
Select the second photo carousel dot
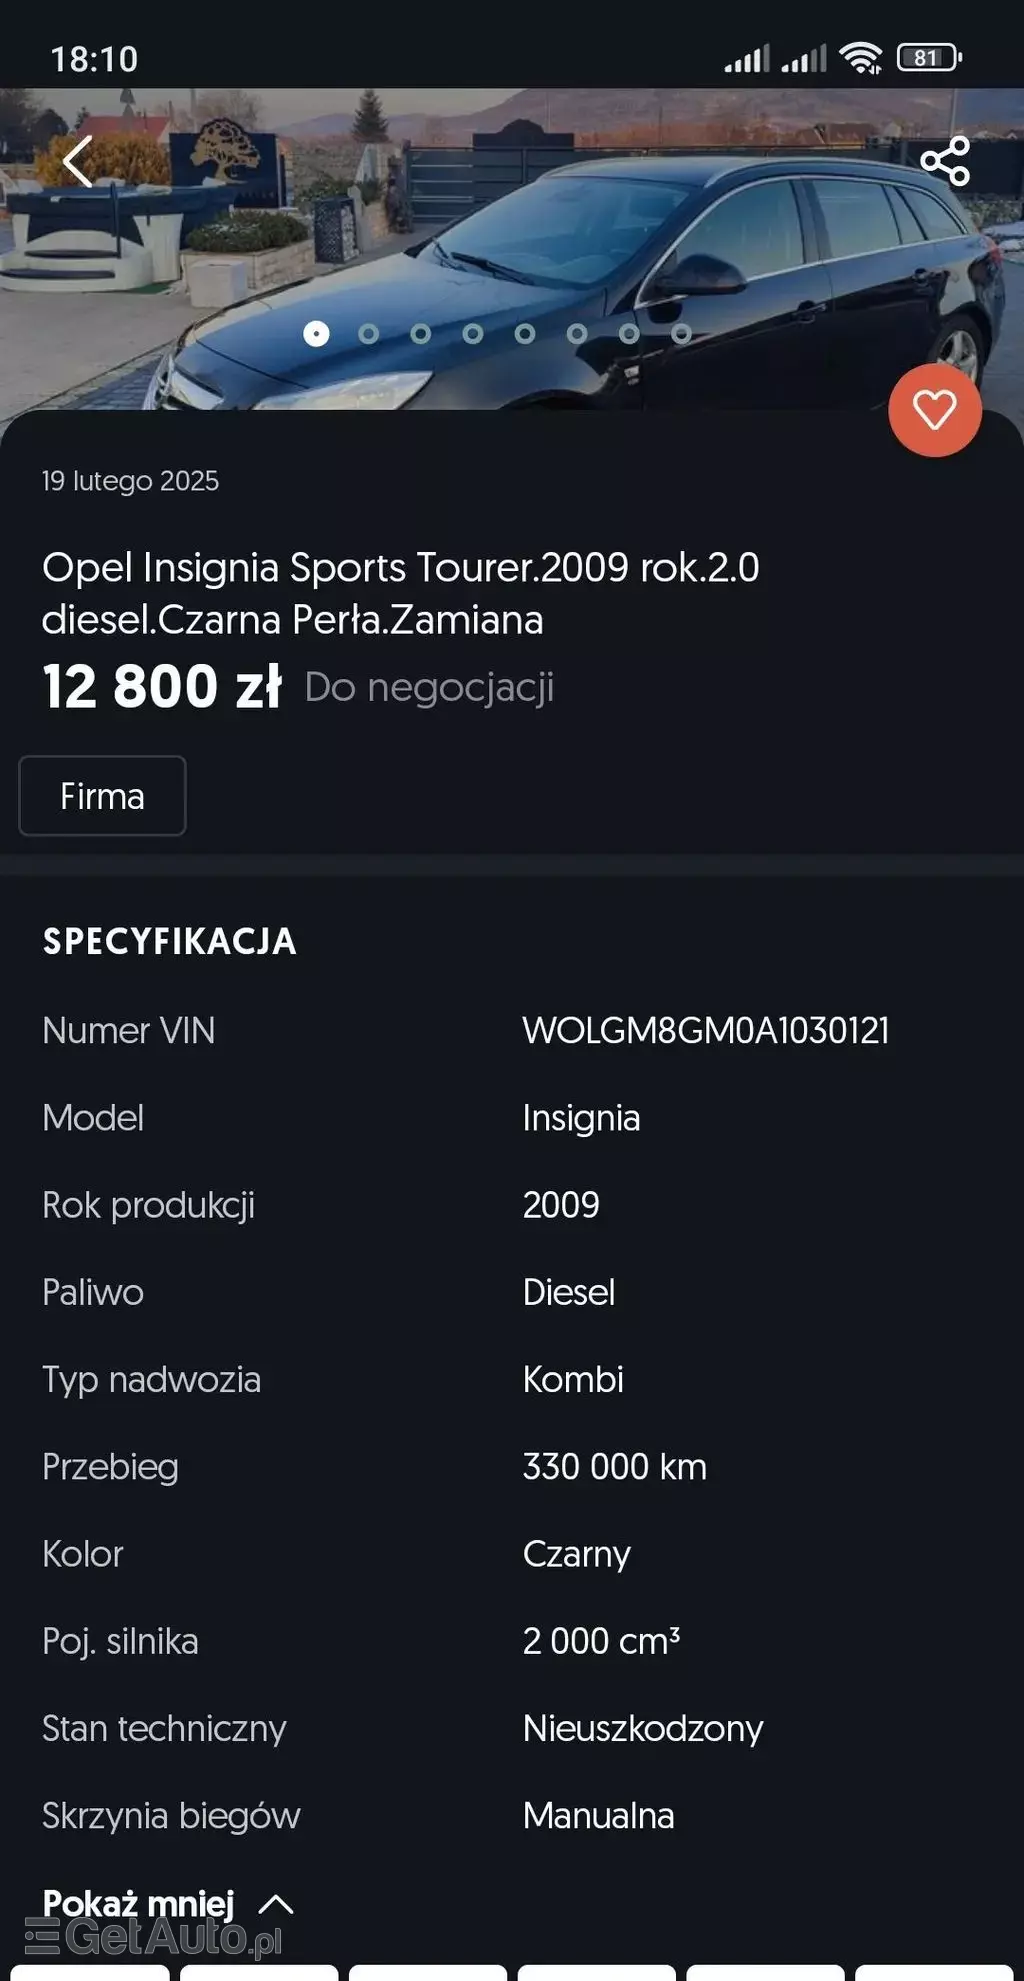(369, 331)
